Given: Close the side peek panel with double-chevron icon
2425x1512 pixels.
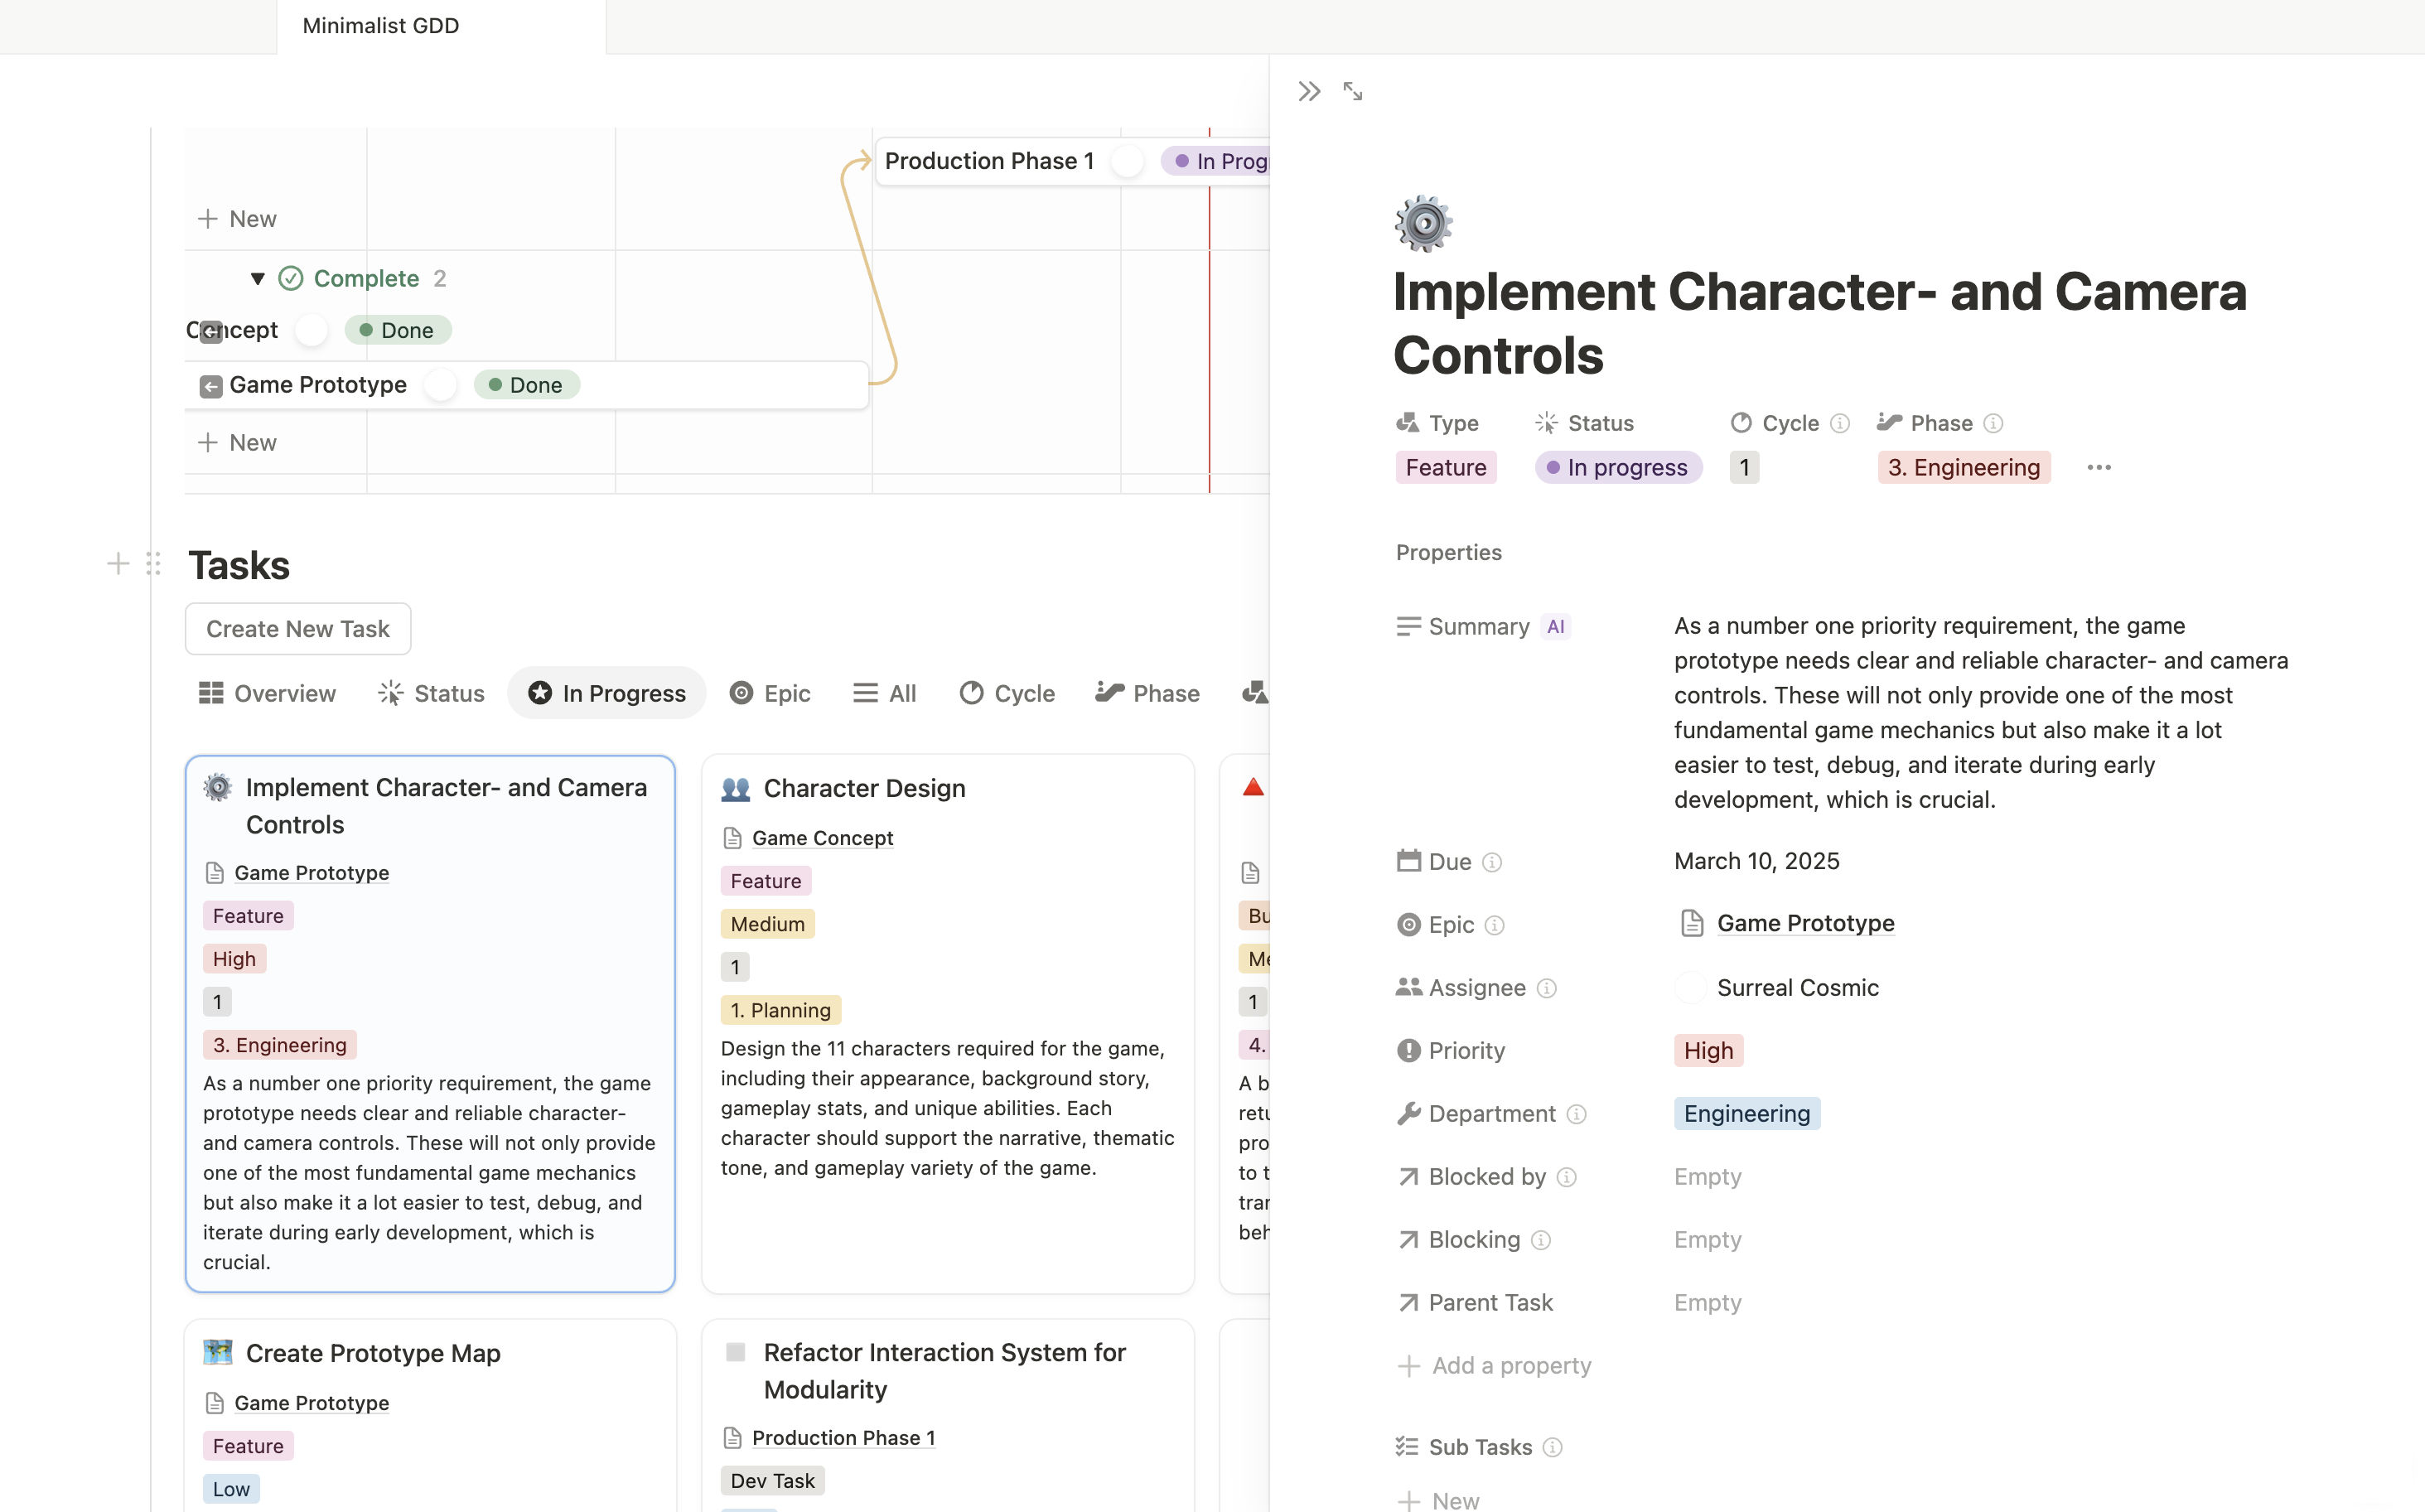Looking at the screenshot, I should (x=1309, y=92).
